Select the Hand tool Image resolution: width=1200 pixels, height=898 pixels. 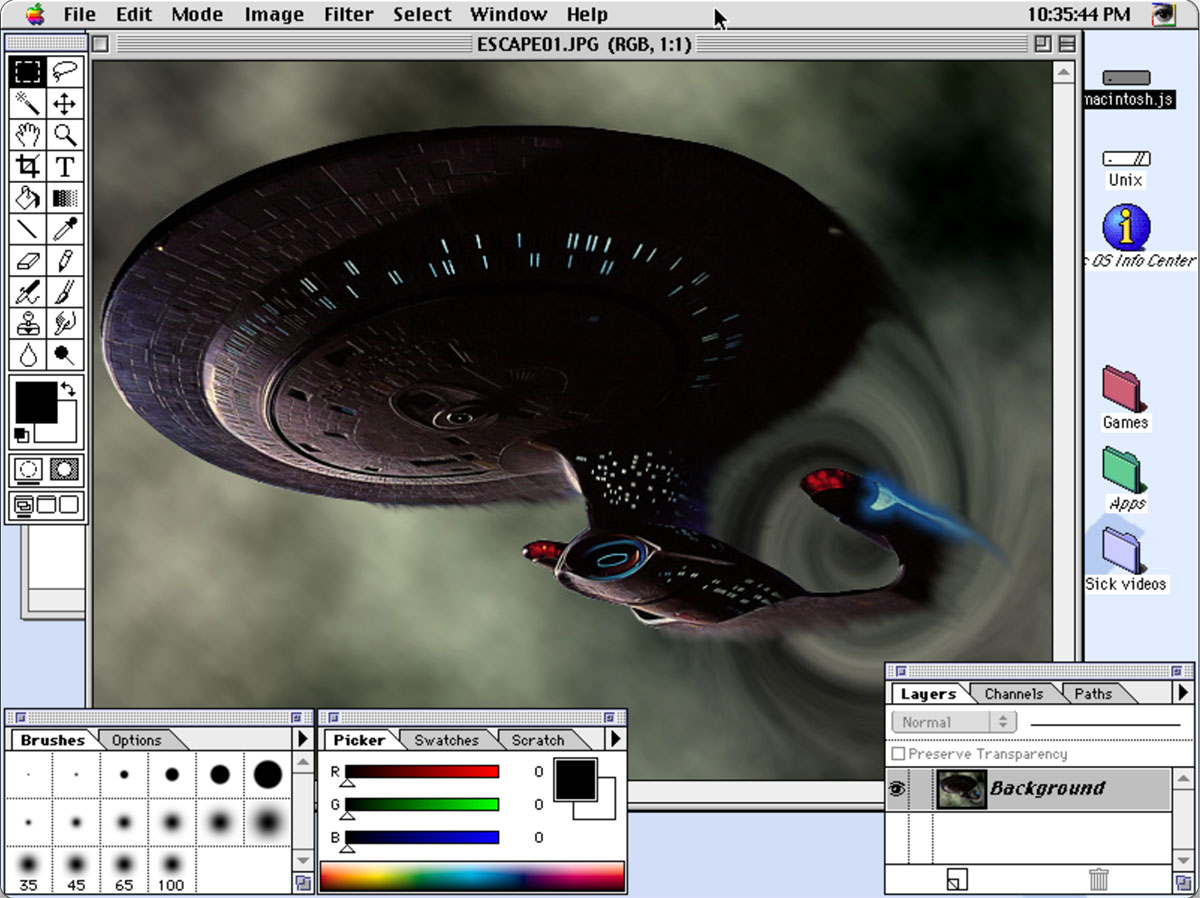[x=28, y=135]
